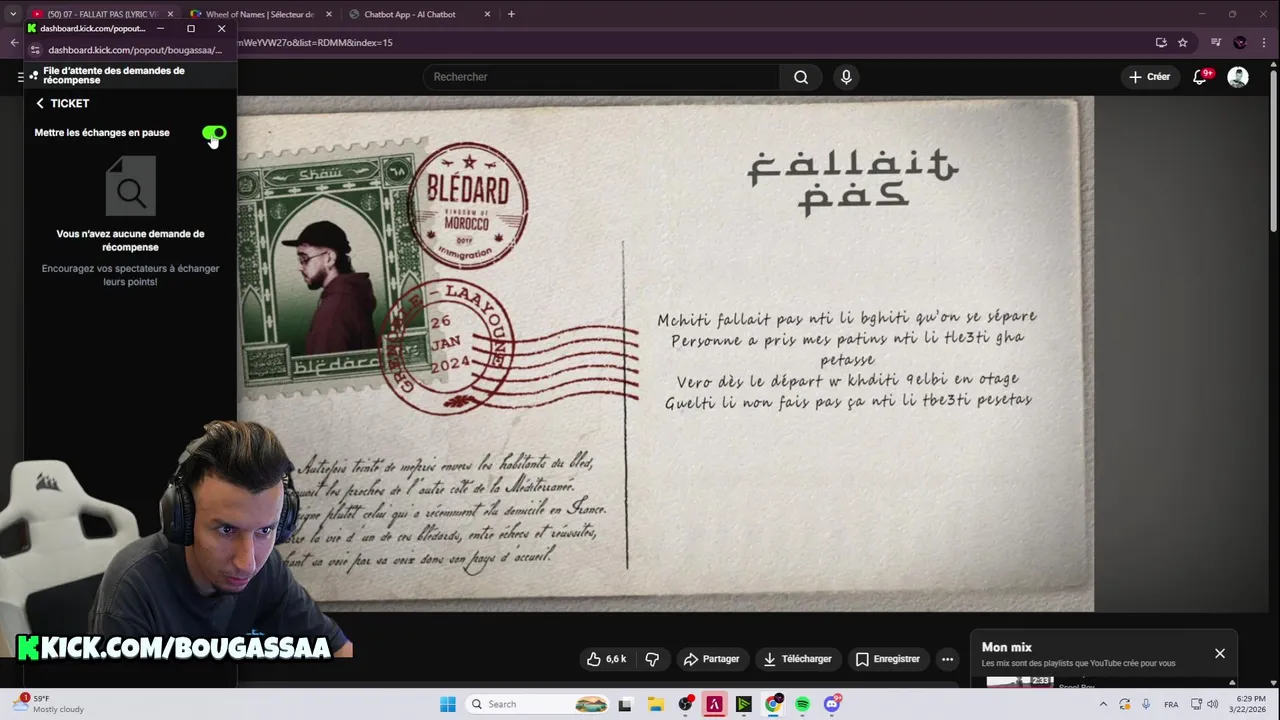This screenshot has height=720, width=1280.
Task: Expand the tab search dropdown
Action: click(12, 14)
